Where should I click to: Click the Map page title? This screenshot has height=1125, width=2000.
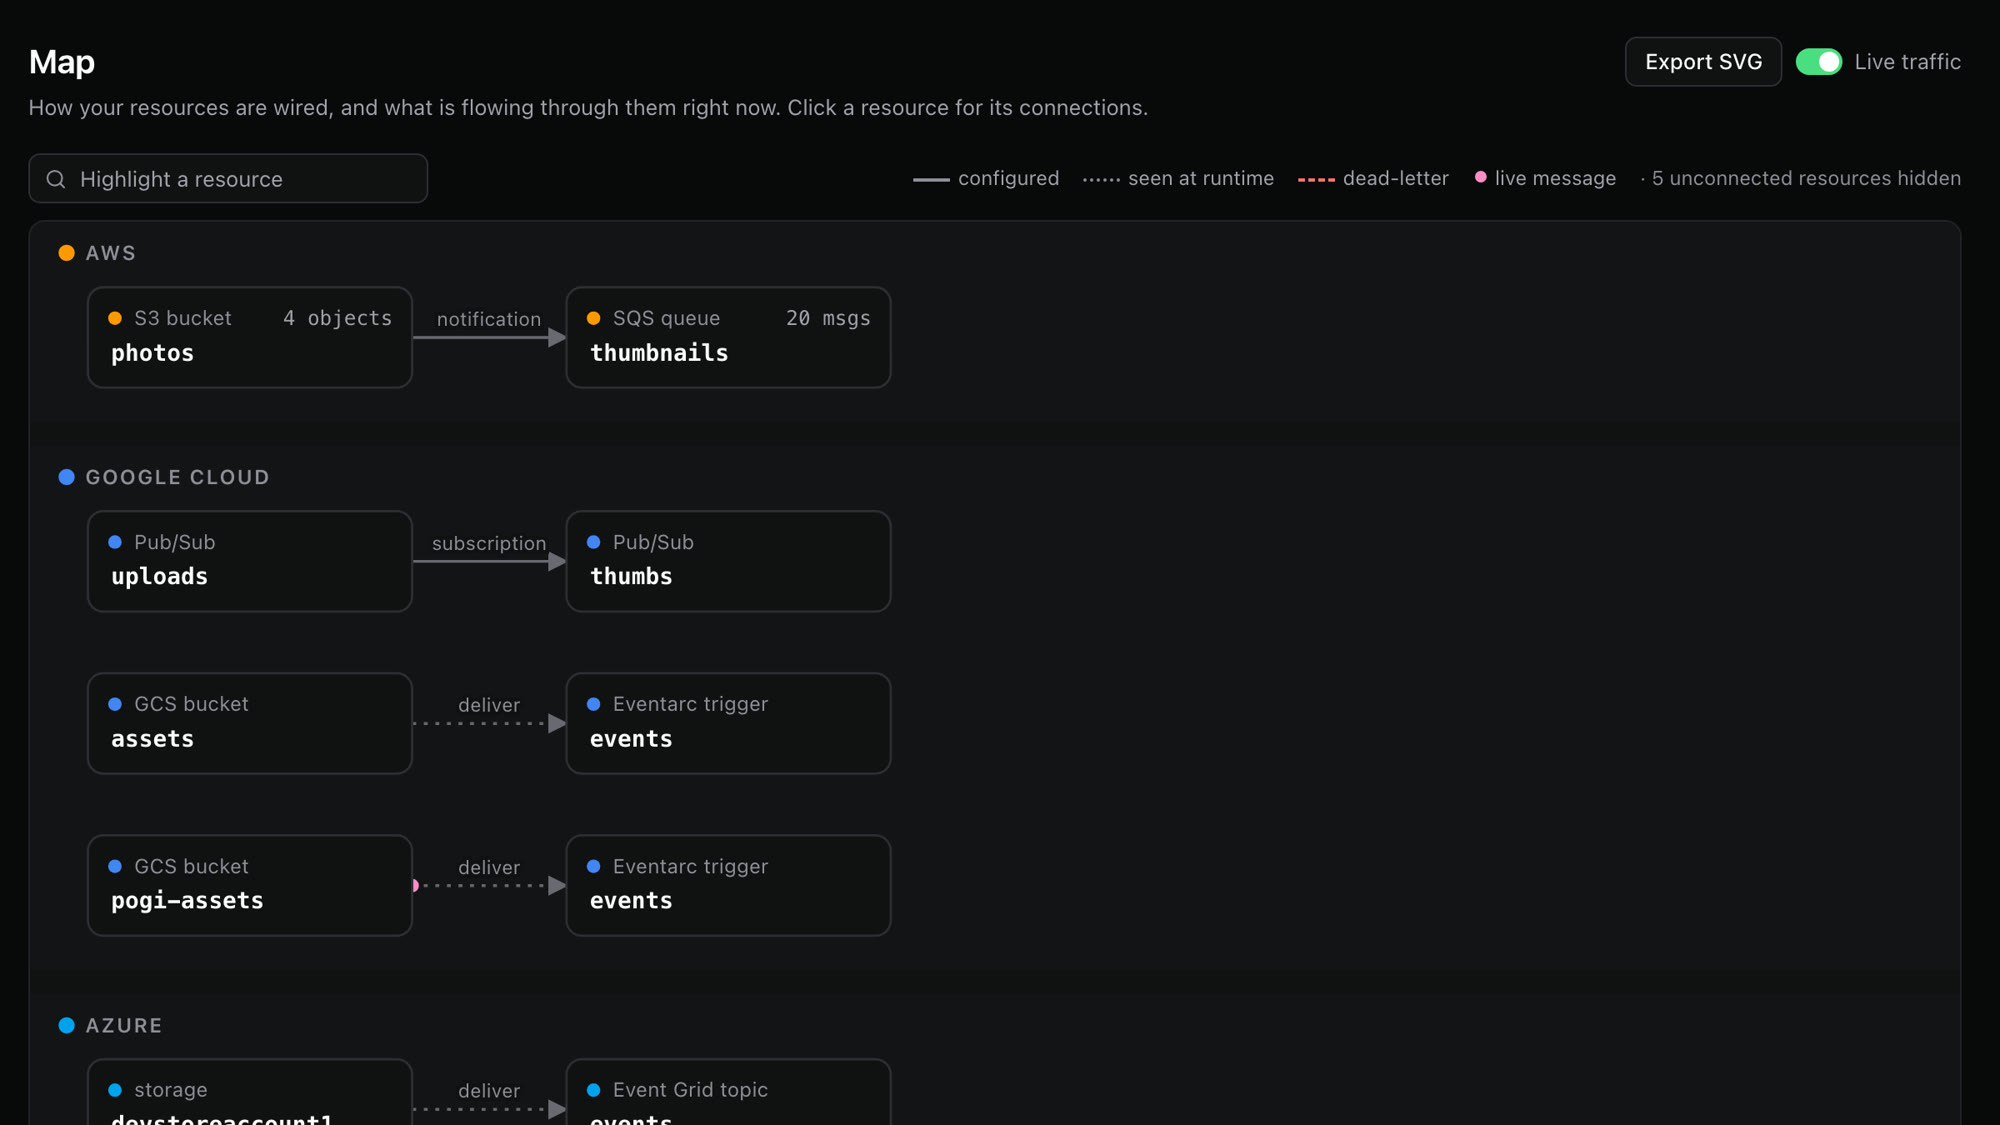[x=62, y=62]
